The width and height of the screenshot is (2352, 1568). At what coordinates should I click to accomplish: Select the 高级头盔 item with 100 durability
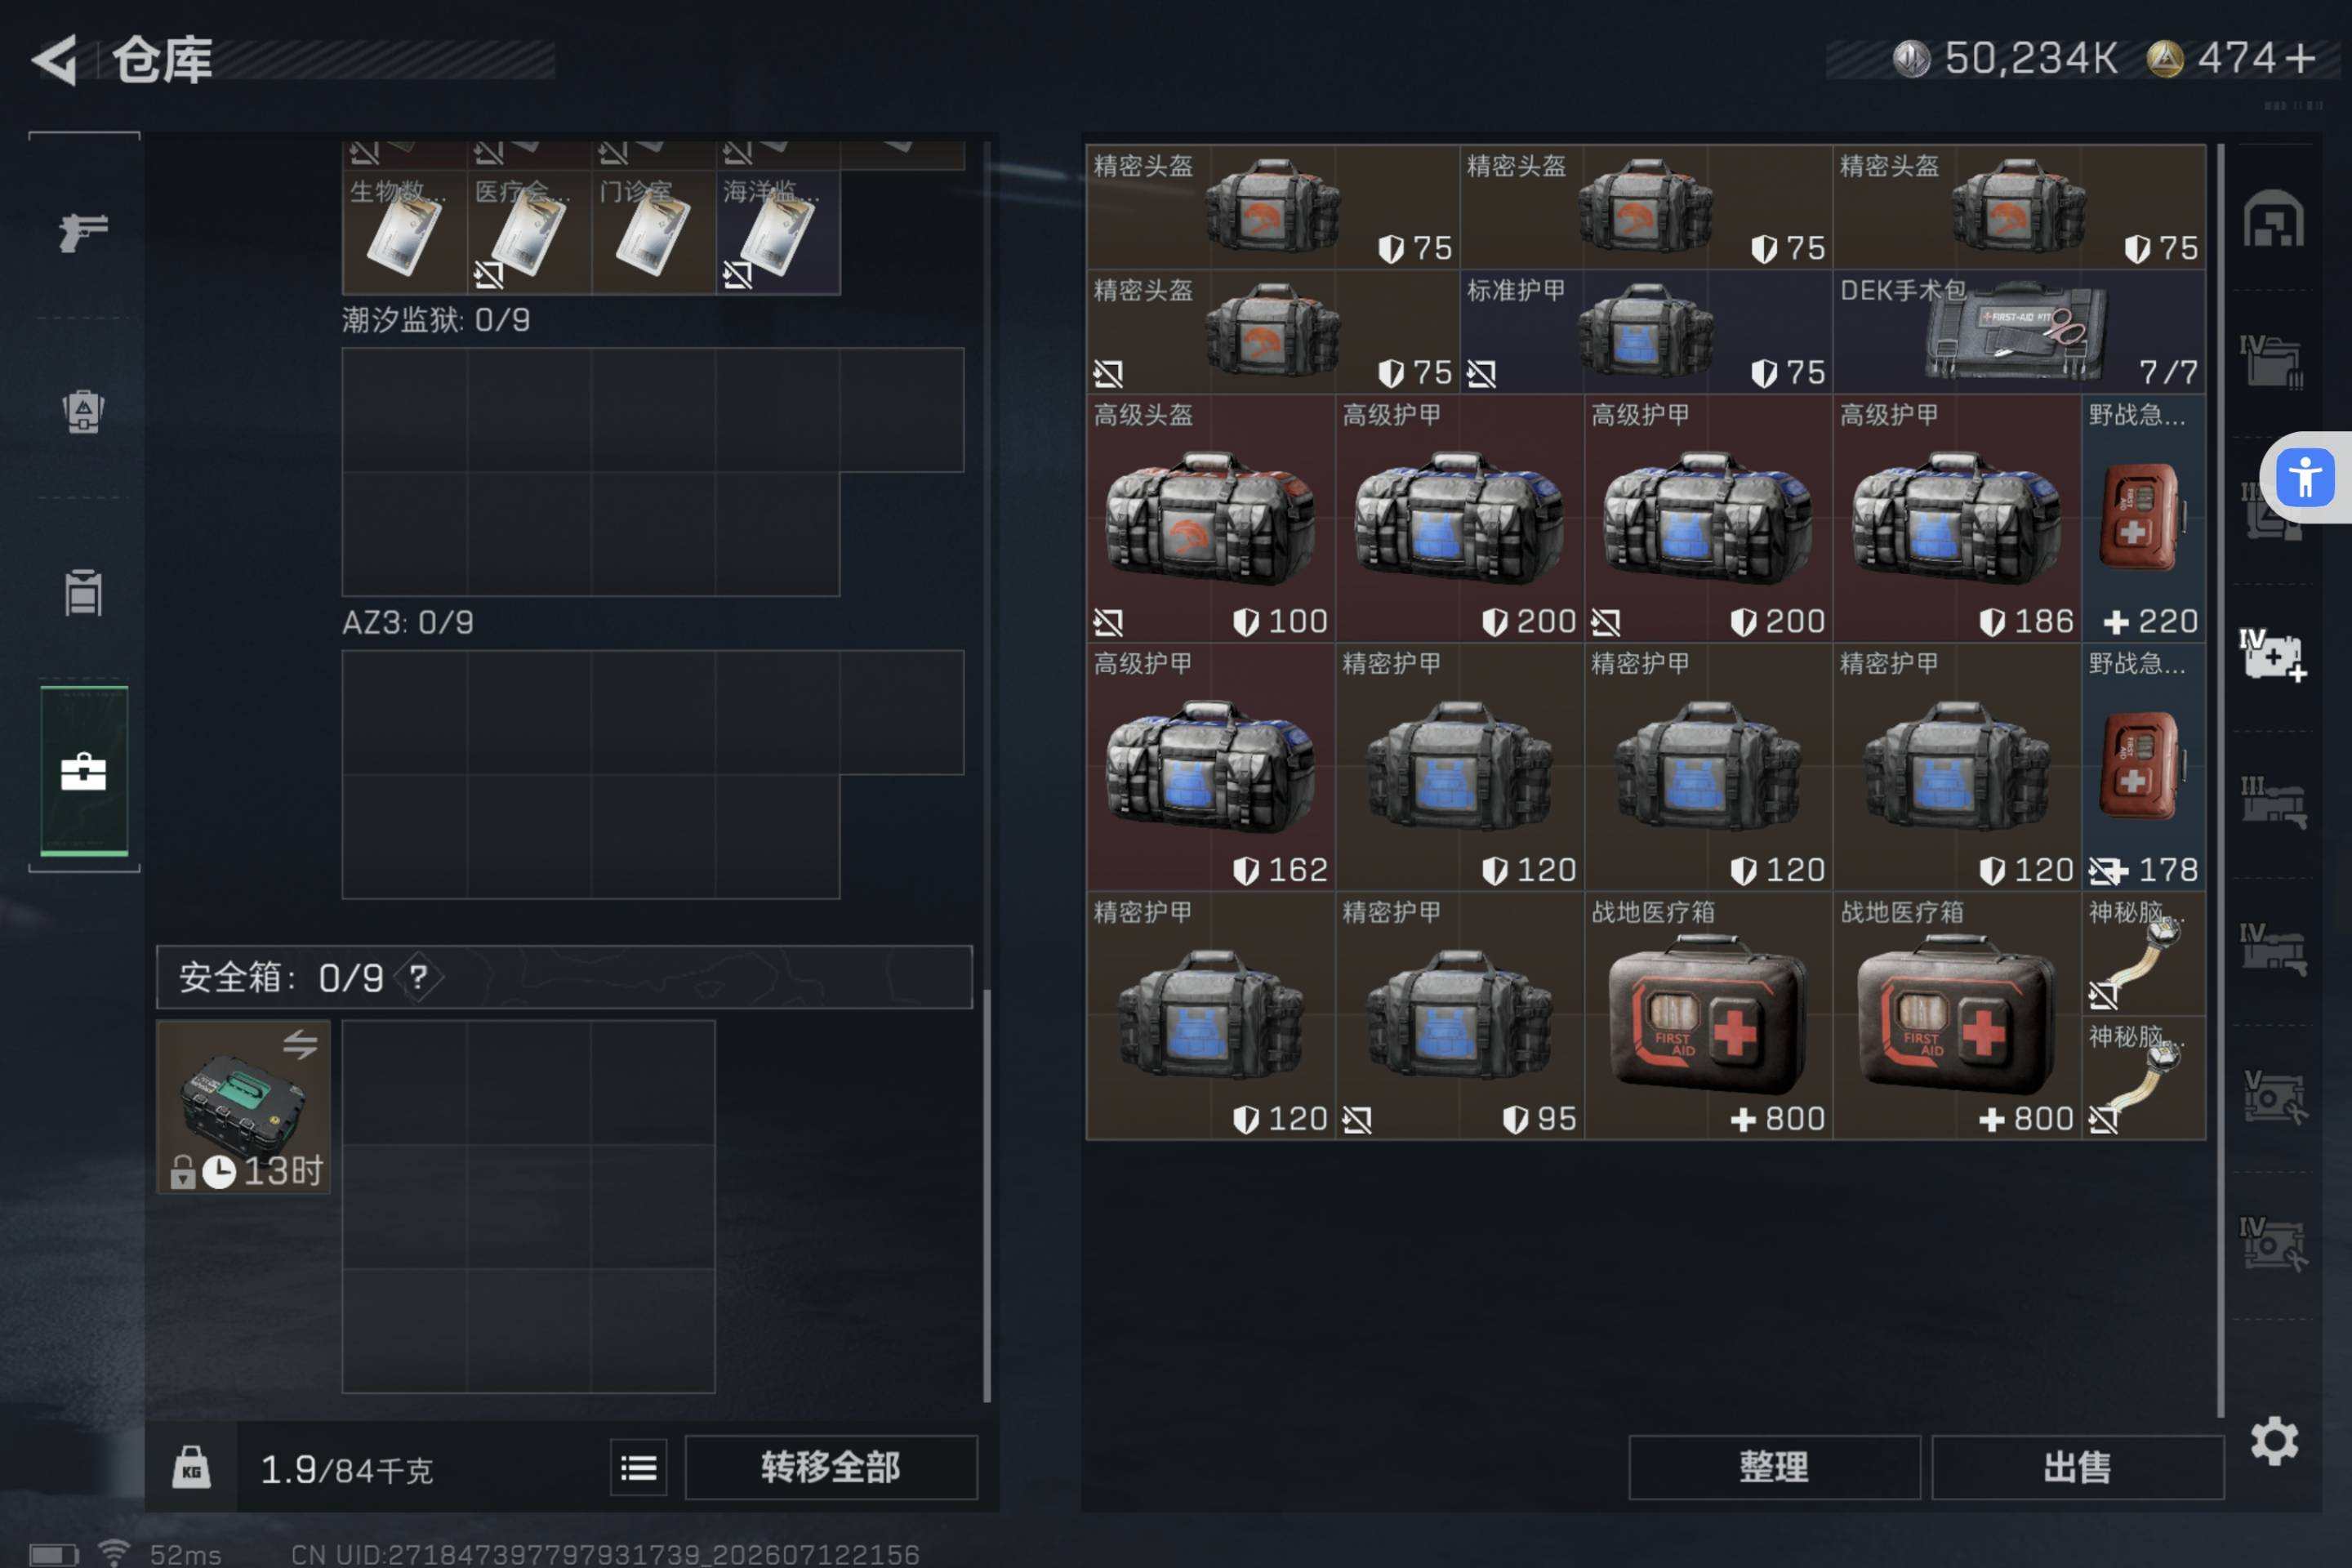1210,517
